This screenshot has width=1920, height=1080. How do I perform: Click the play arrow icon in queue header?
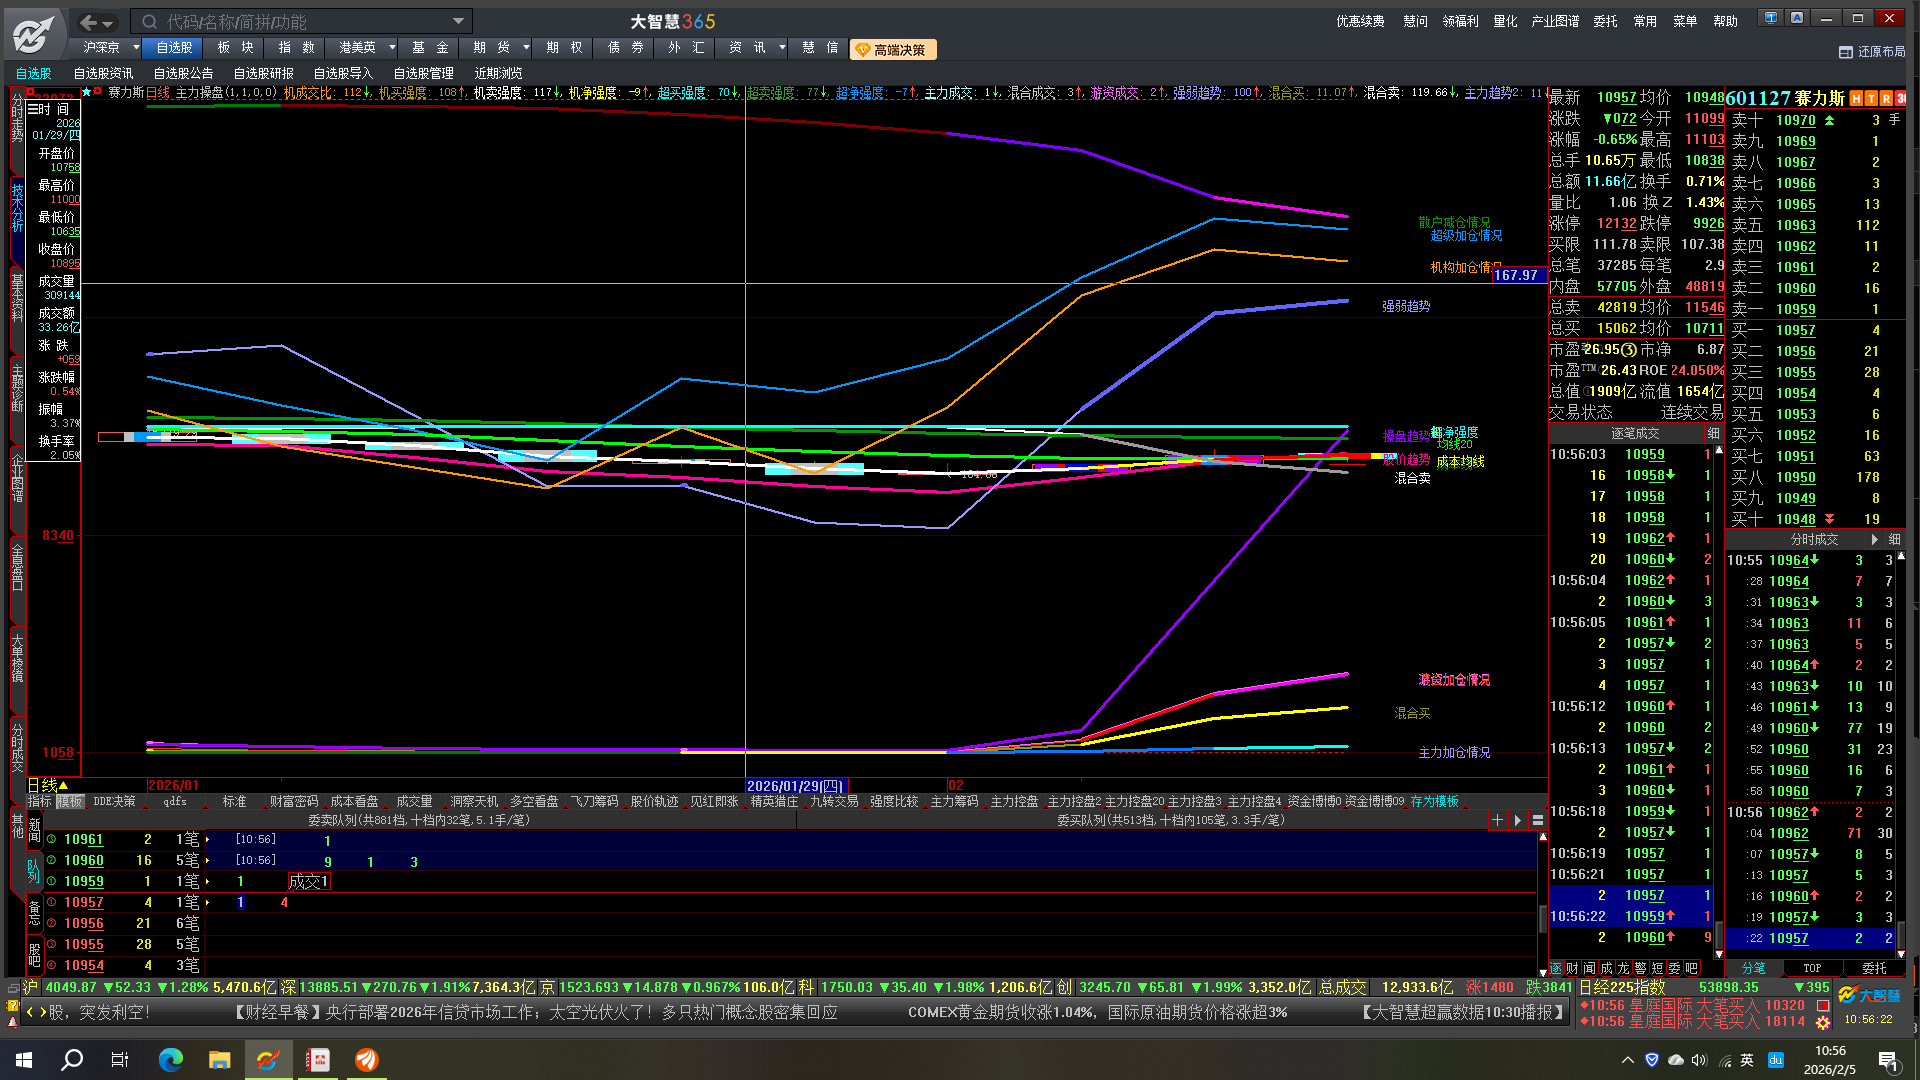tap(1518, 820)
